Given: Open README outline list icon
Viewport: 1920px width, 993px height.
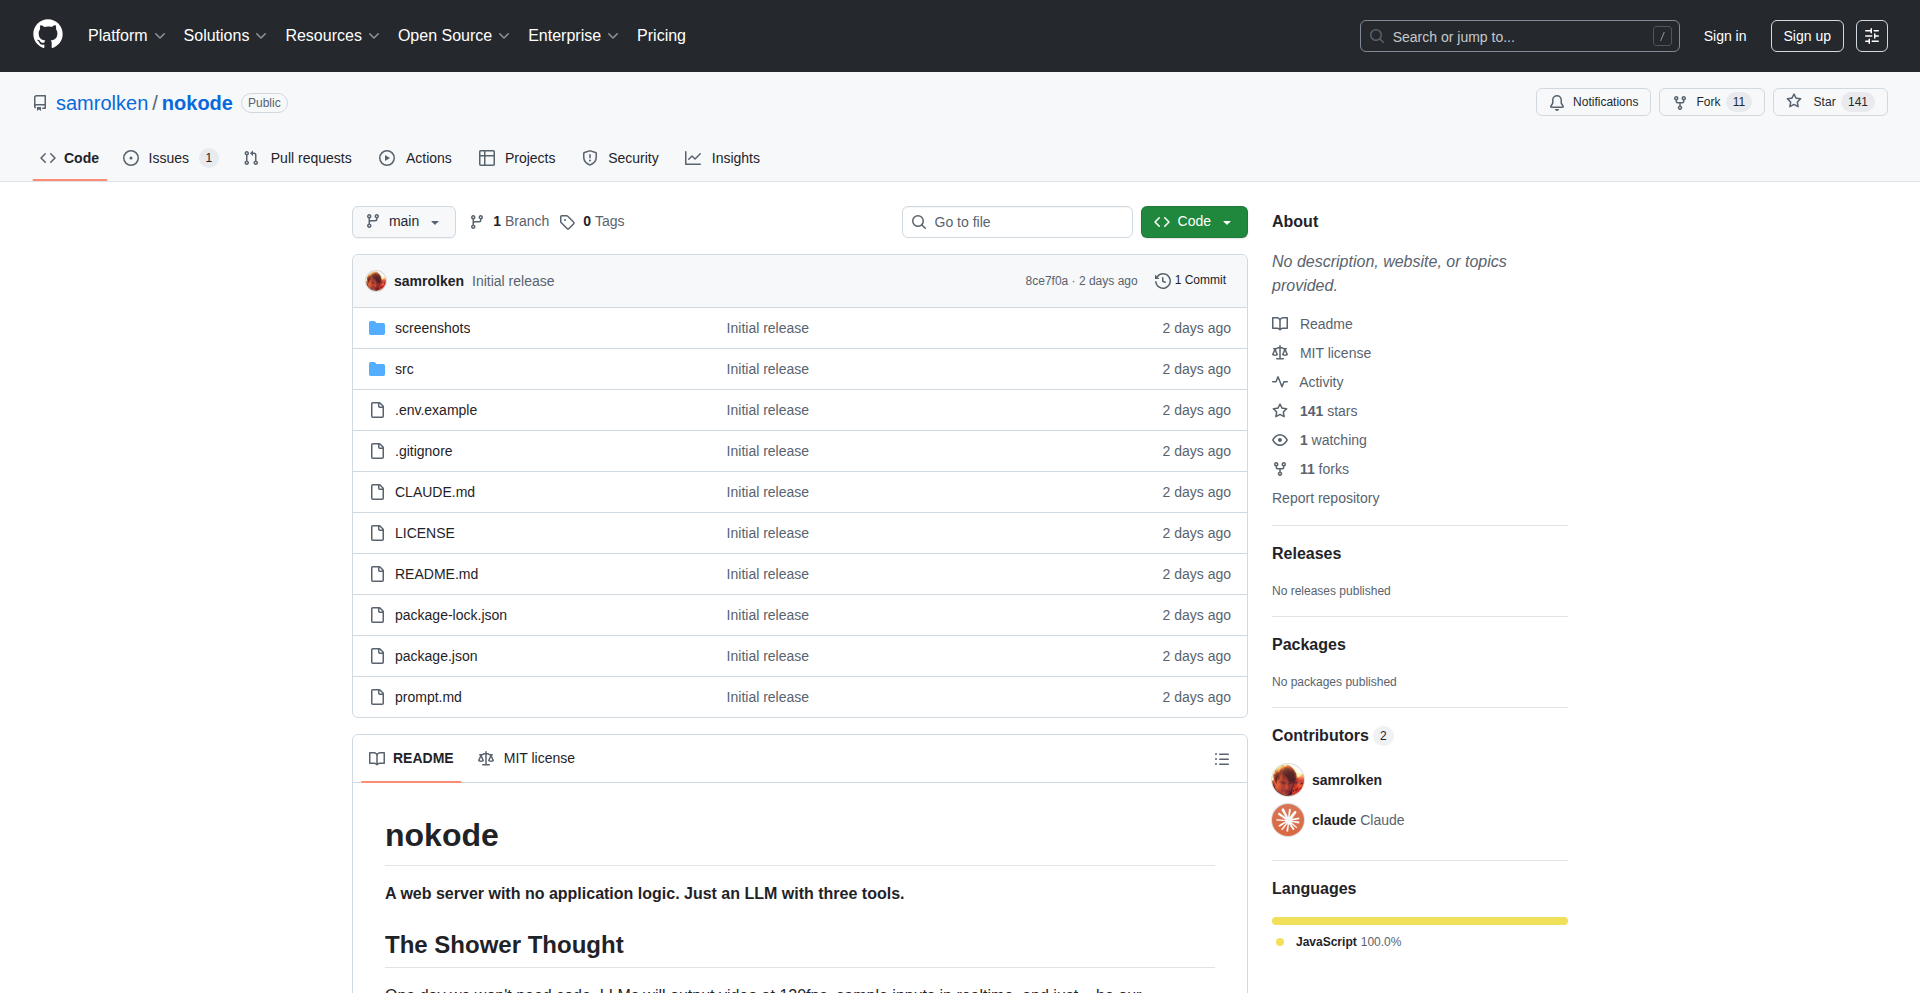Looking at the screenshot, I should coord(1221,759).
